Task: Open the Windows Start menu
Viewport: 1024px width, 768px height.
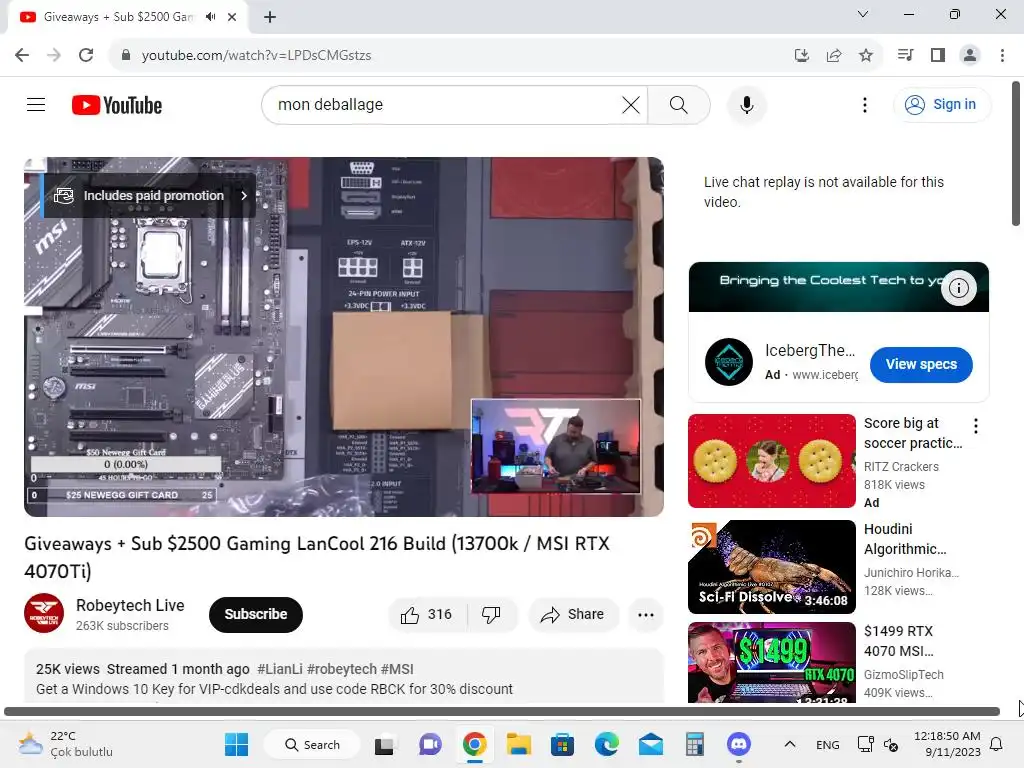Action: 236,744
